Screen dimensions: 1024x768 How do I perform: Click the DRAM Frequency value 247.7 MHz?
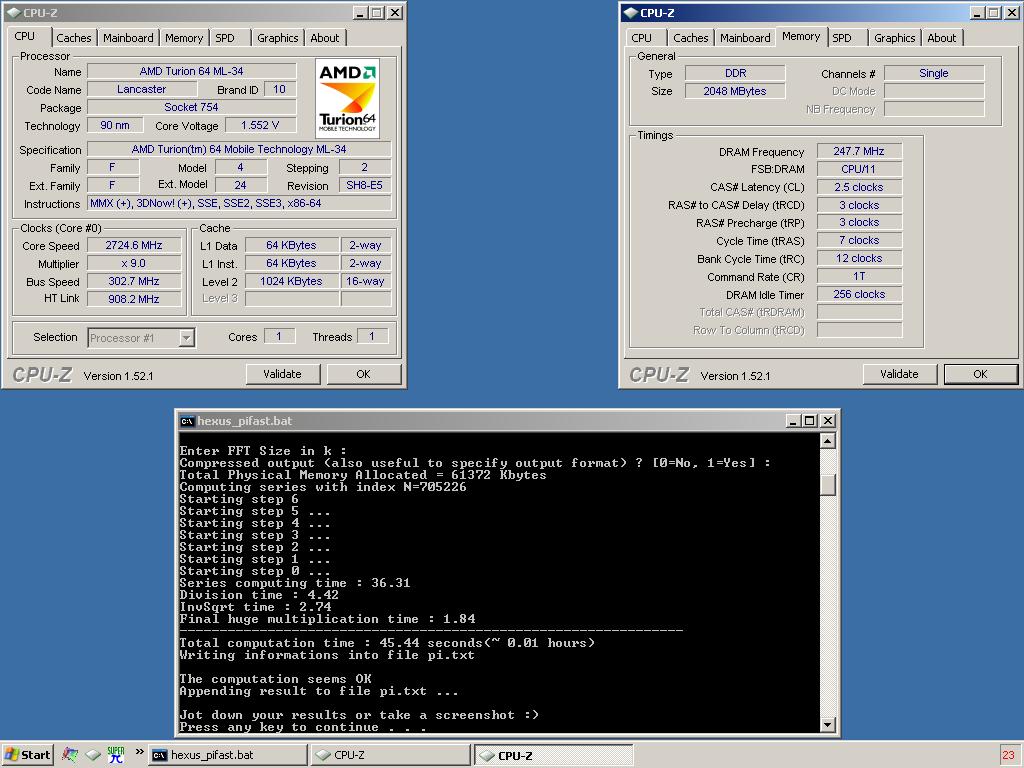click(859, 152)
